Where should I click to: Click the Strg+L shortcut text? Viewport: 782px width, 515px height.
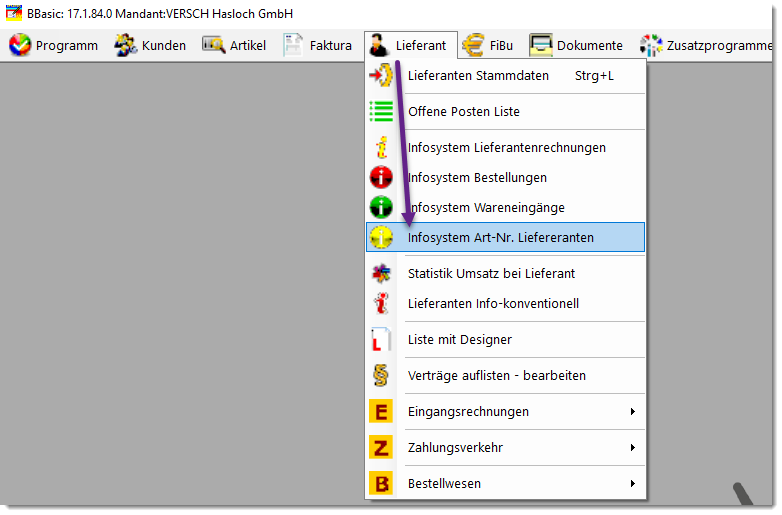594,76
